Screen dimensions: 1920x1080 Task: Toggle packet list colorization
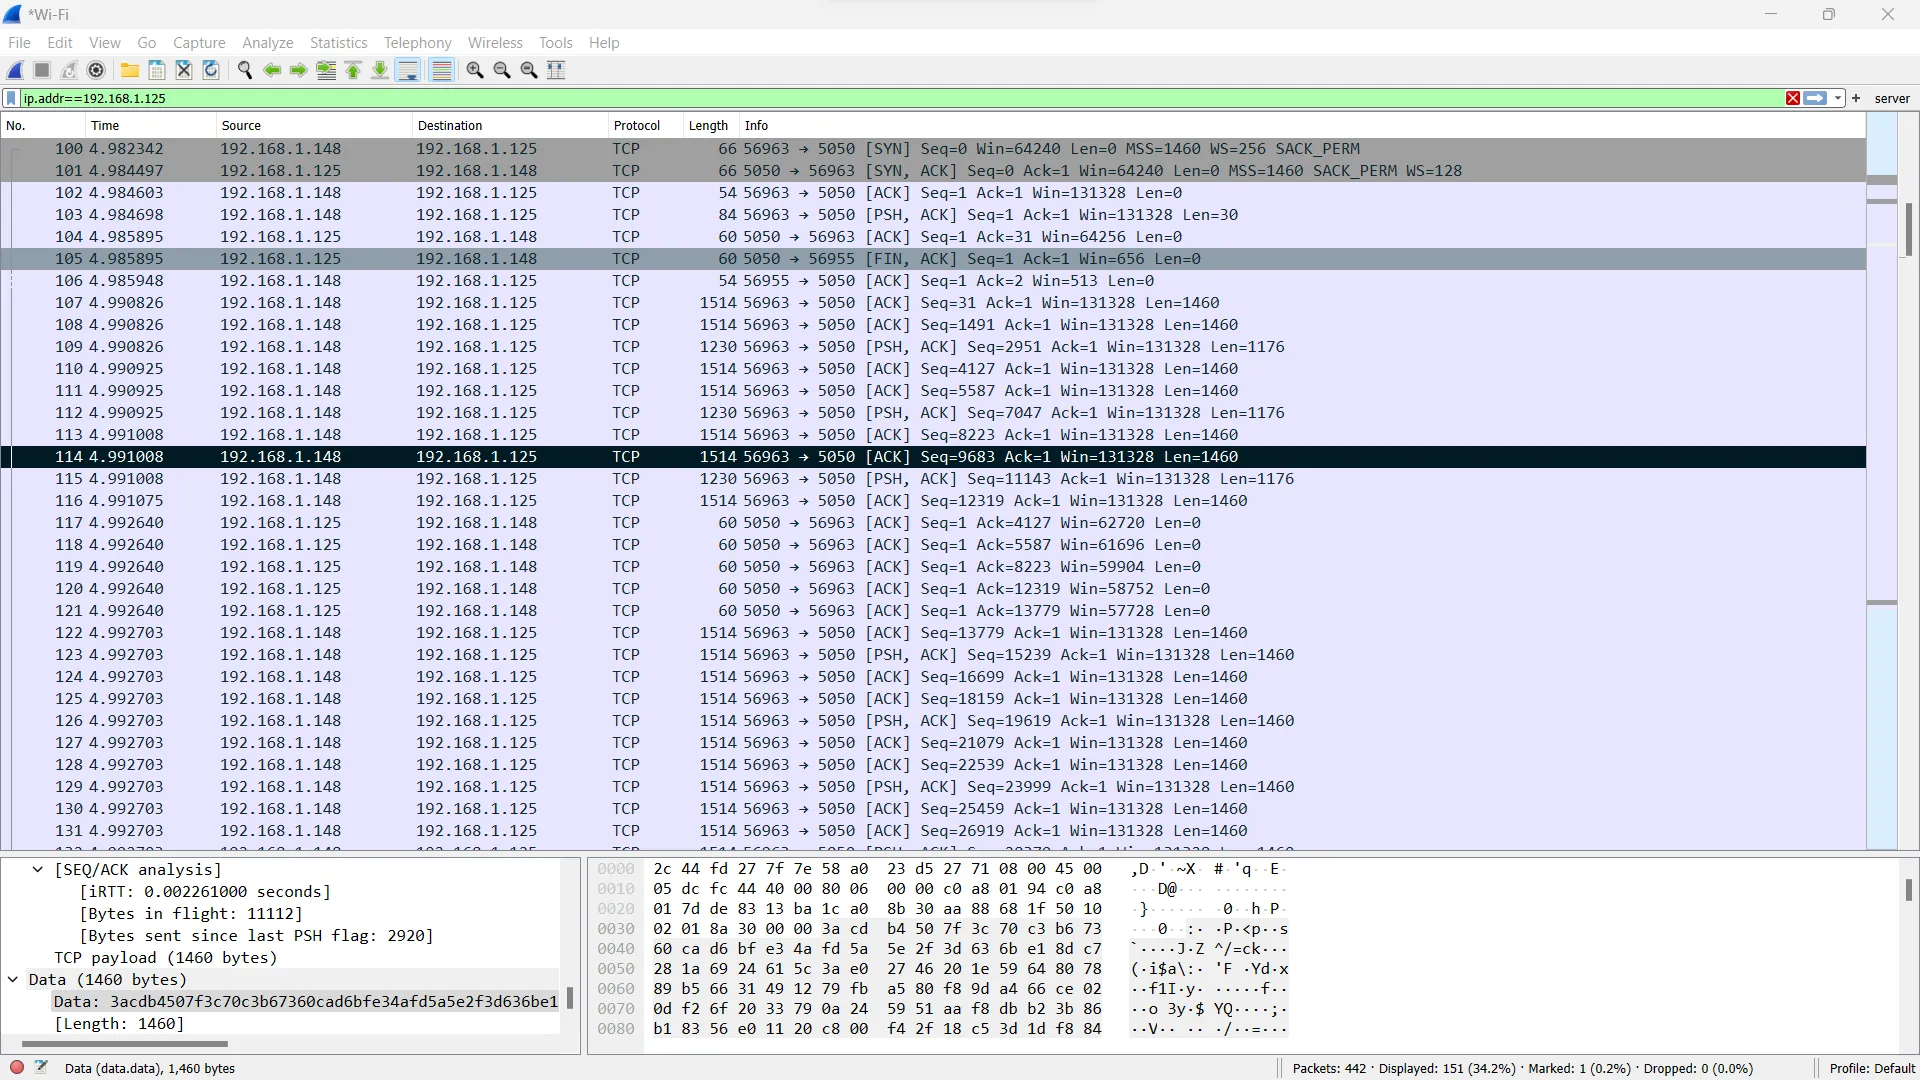[441, 70]
